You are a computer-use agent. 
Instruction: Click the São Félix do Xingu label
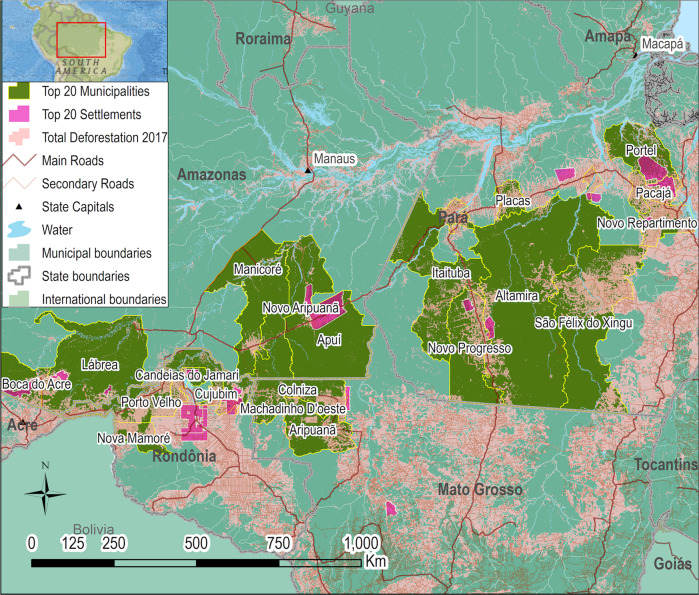pyautogui.click(x=585, y=323)
